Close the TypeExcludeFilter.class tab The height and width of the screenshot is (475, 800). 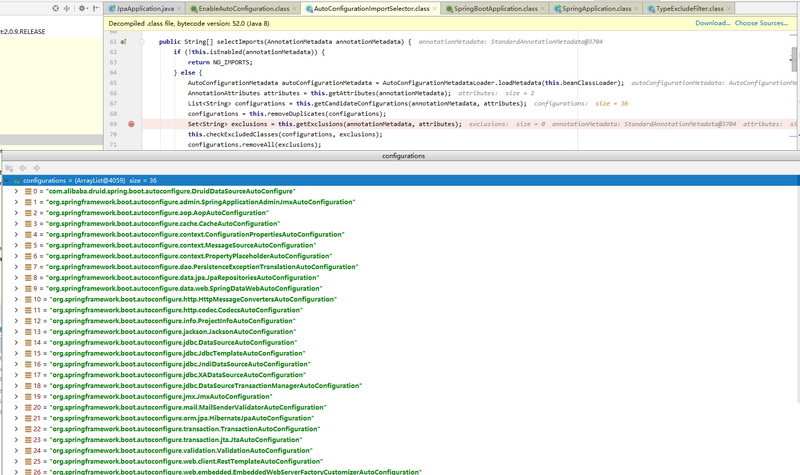click(729, 9)
